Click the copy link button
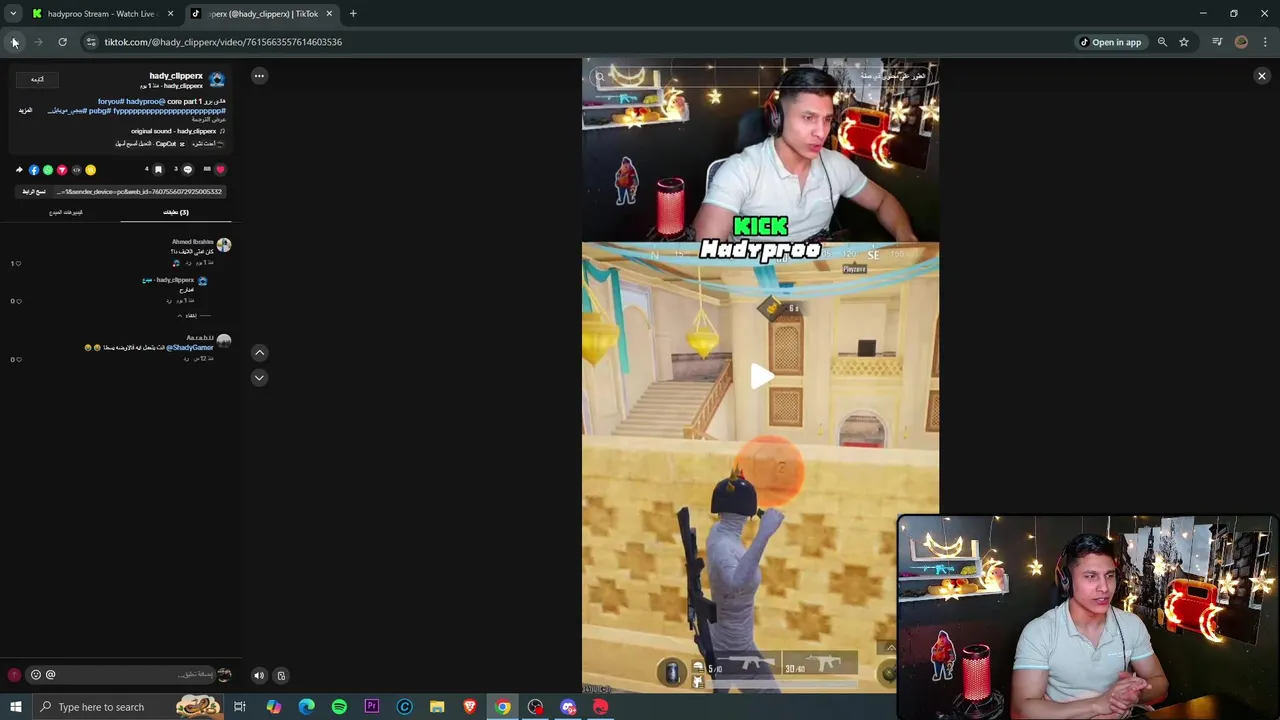Image resolution: width=1280 pixels, height=720 pixels. pyautogui.click(x=34, y=191)
